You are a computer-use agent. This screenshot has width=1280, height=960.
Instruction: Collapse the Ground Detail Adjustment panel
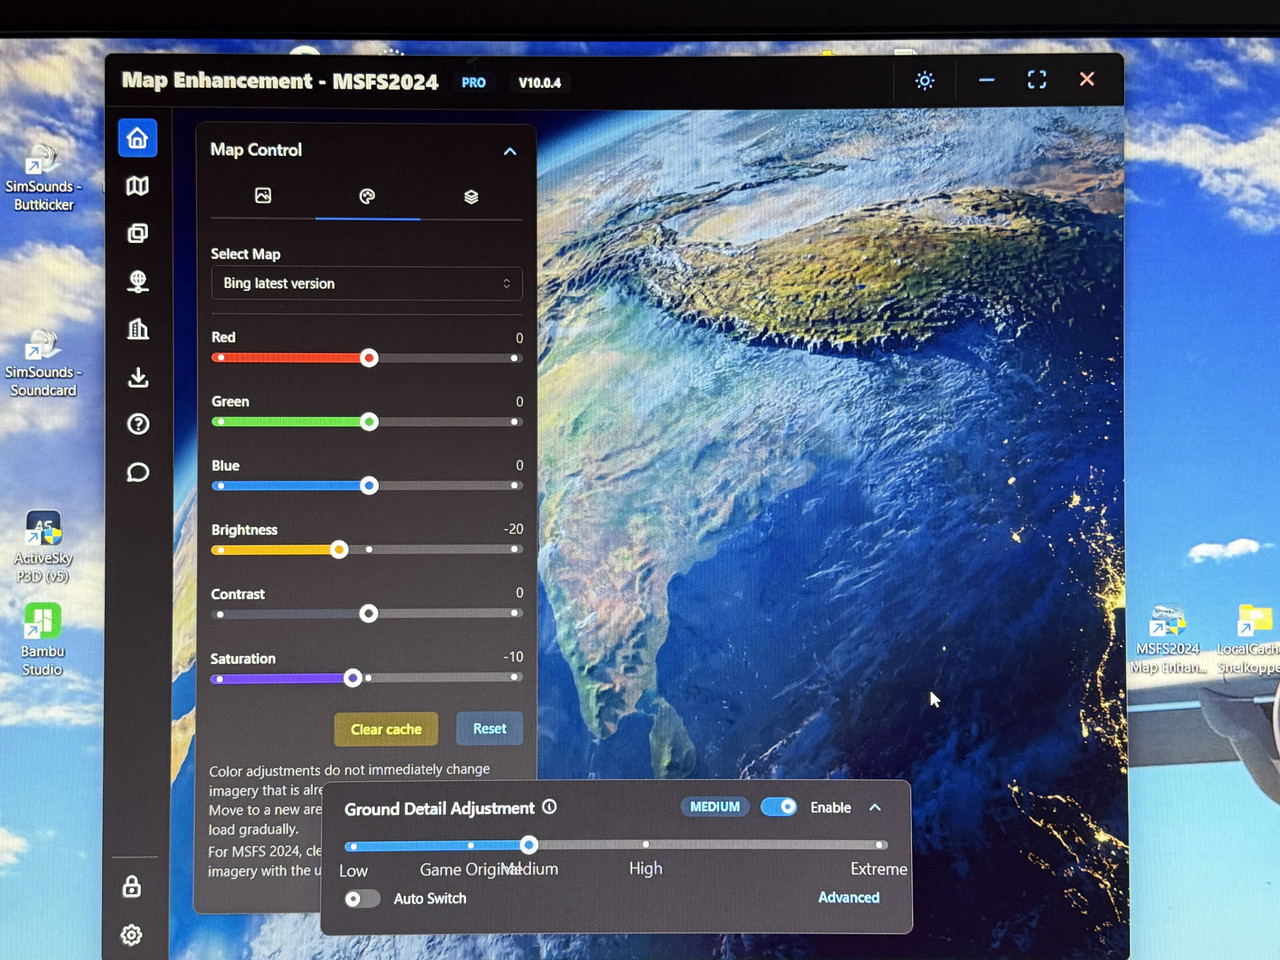pos(875,807)
